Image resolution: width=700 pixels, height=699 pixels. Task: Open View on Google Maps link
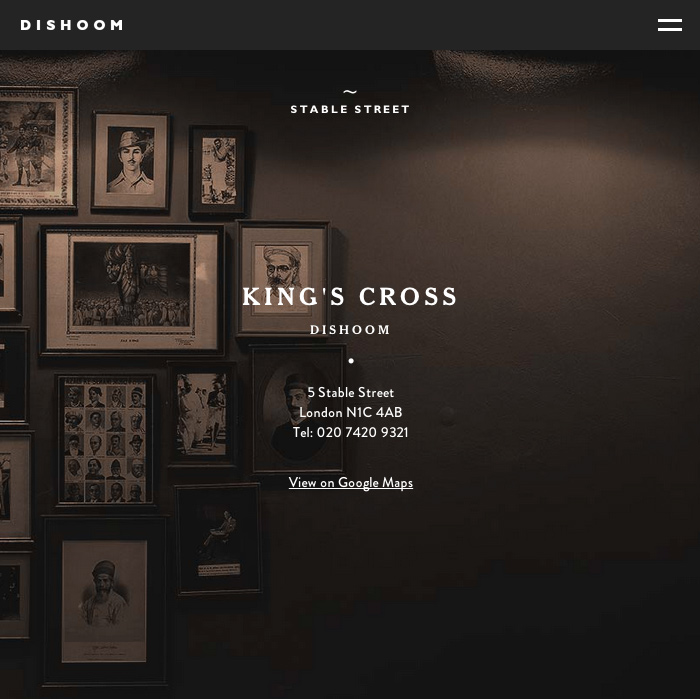[x=350, y=483]
